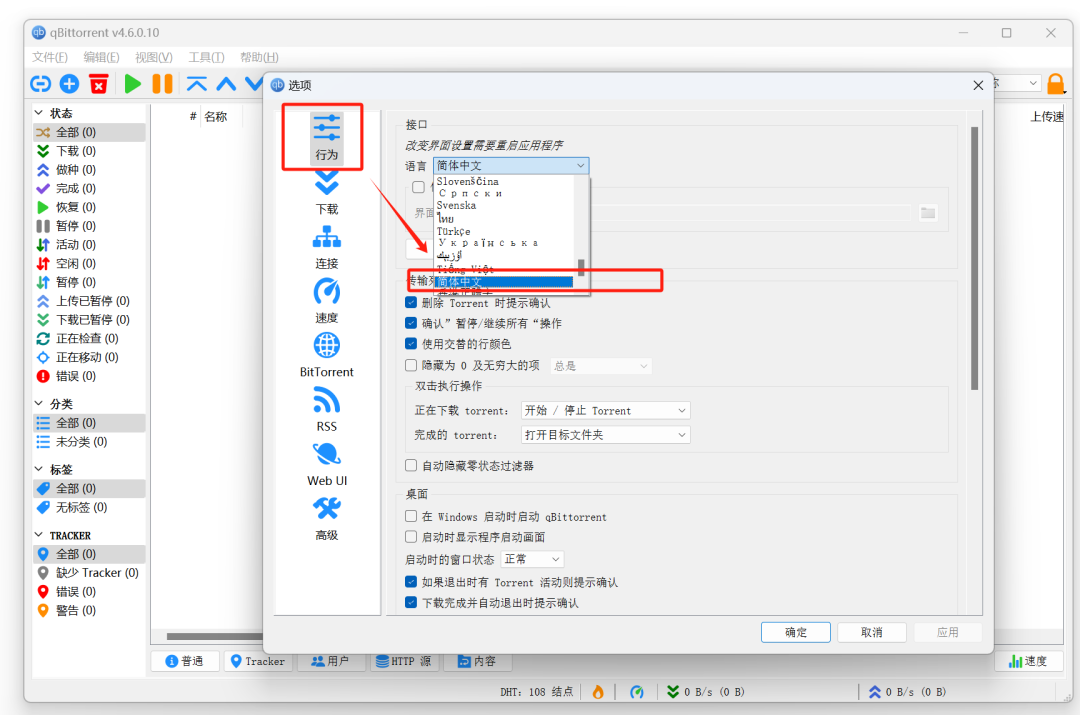Enable 在 Windows 启动时启动 qBittorrent checkbox
The width and height of the screenshot is (1080, 715).
[x=411, y=516]
